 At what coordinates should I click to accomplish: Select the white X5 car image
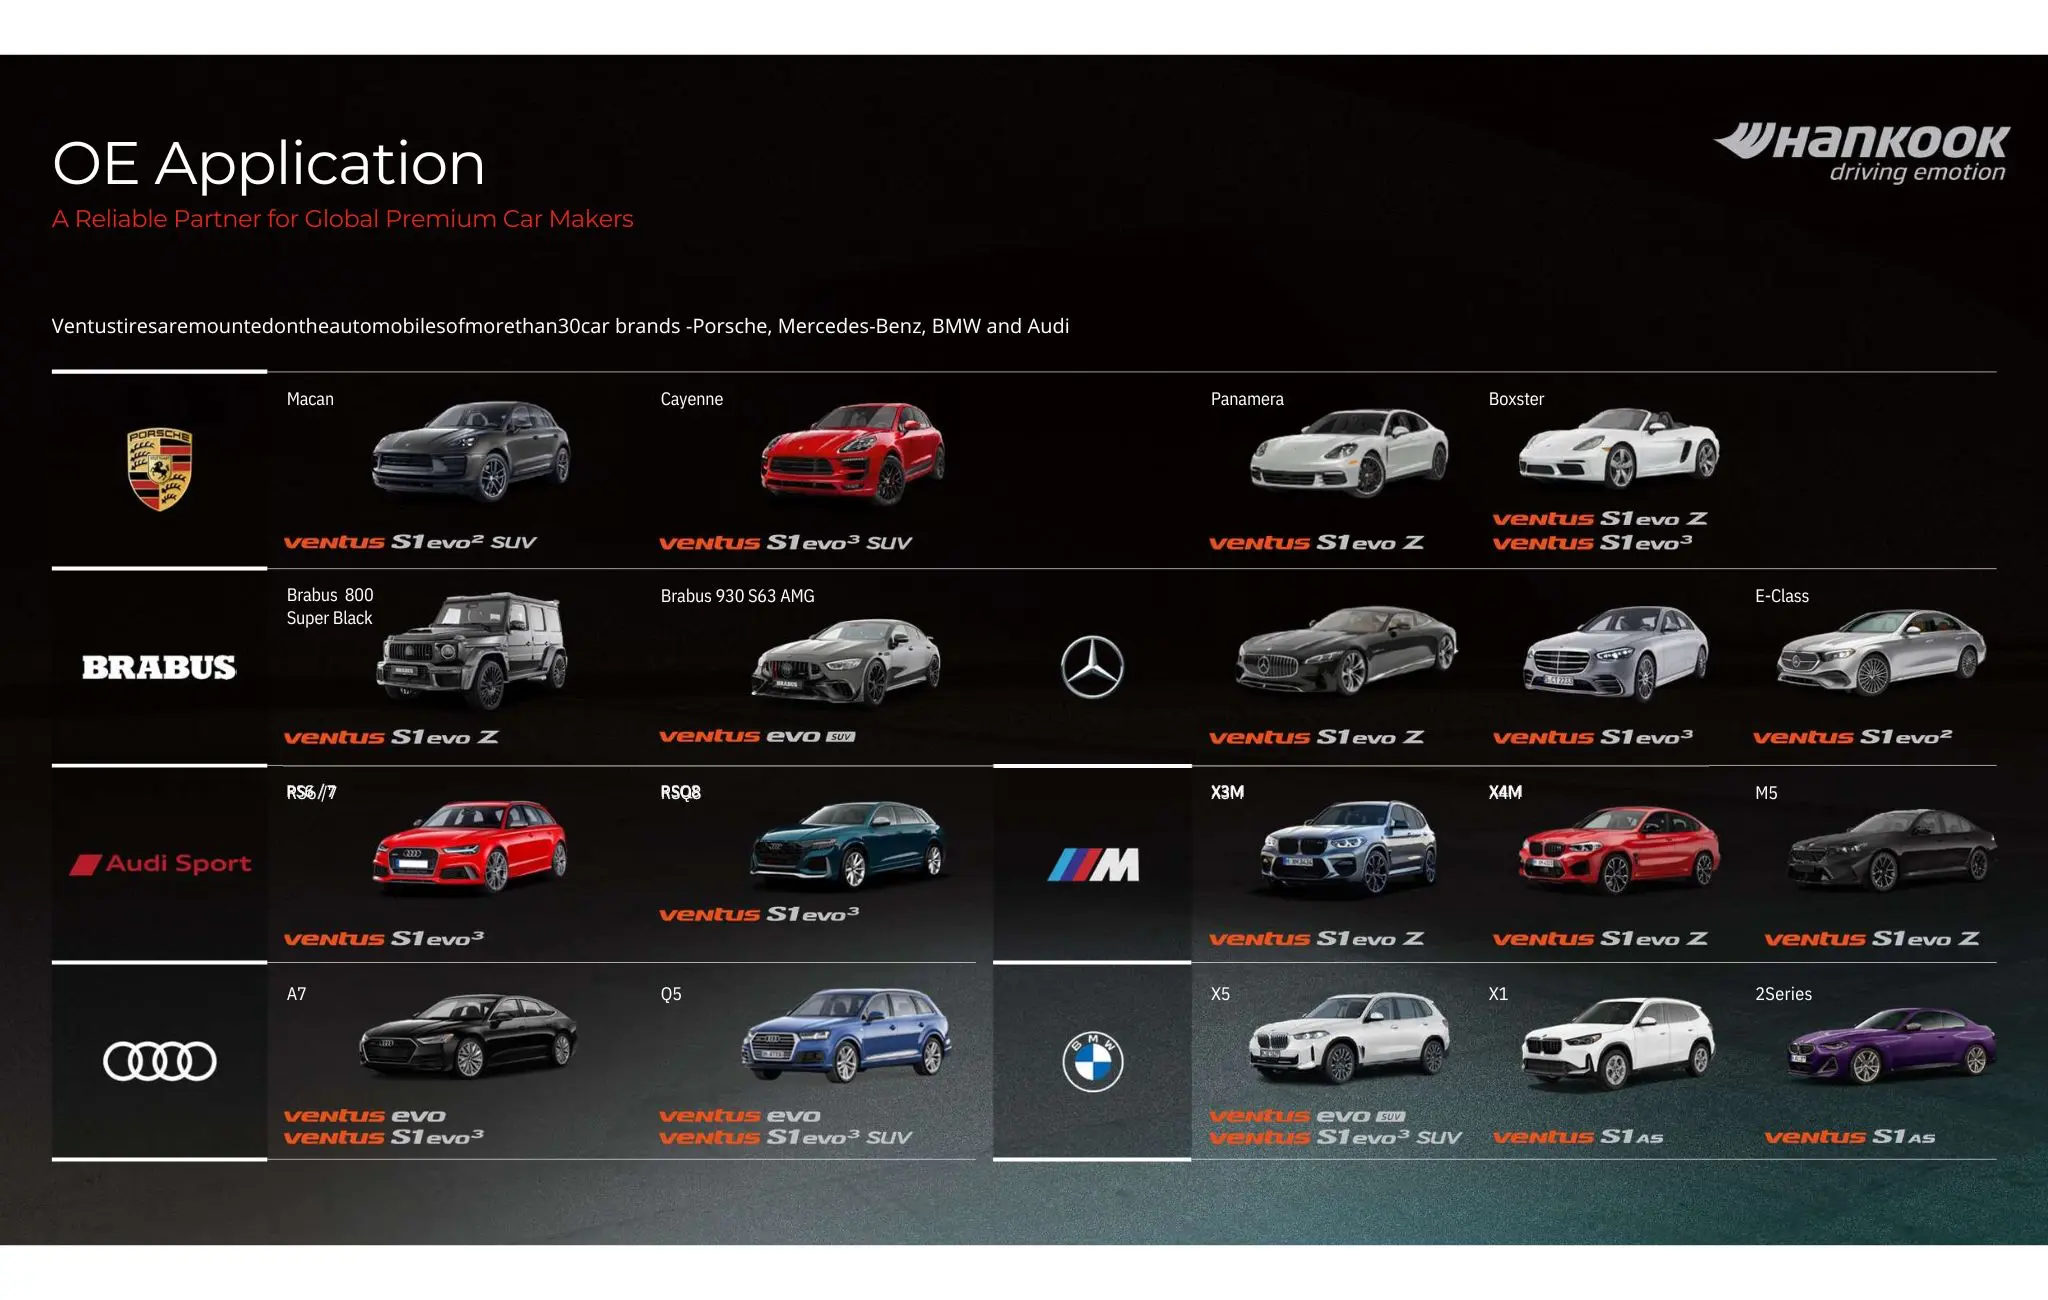[x=1349, y=1039]
